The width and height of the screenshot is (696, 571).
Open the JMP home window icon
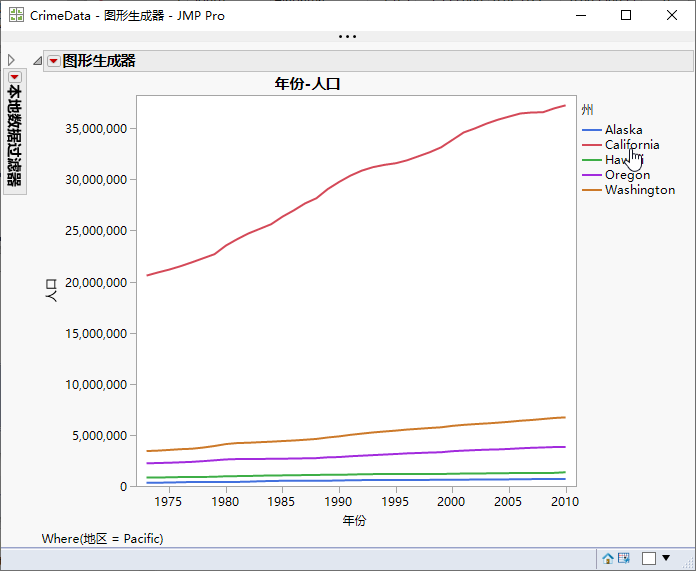(608, 558)
